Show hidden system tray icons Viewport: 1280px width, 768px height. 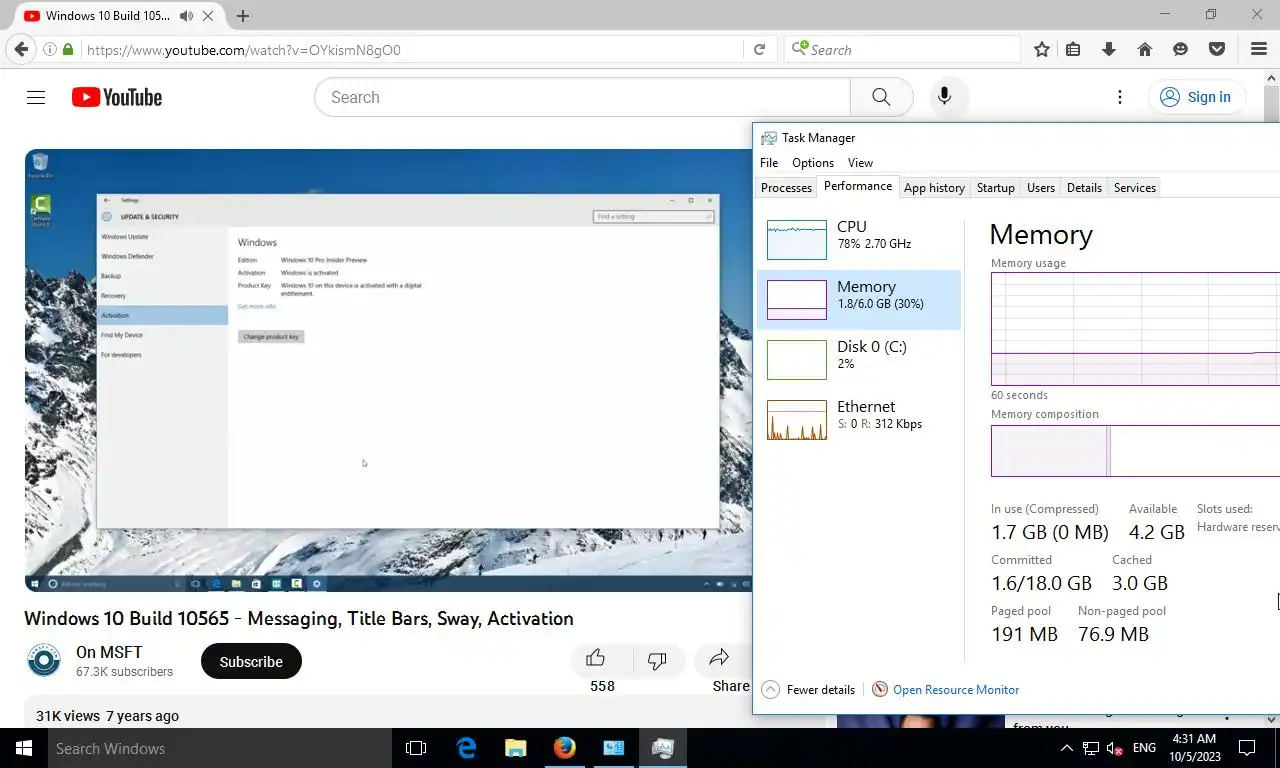(1066, 748)
